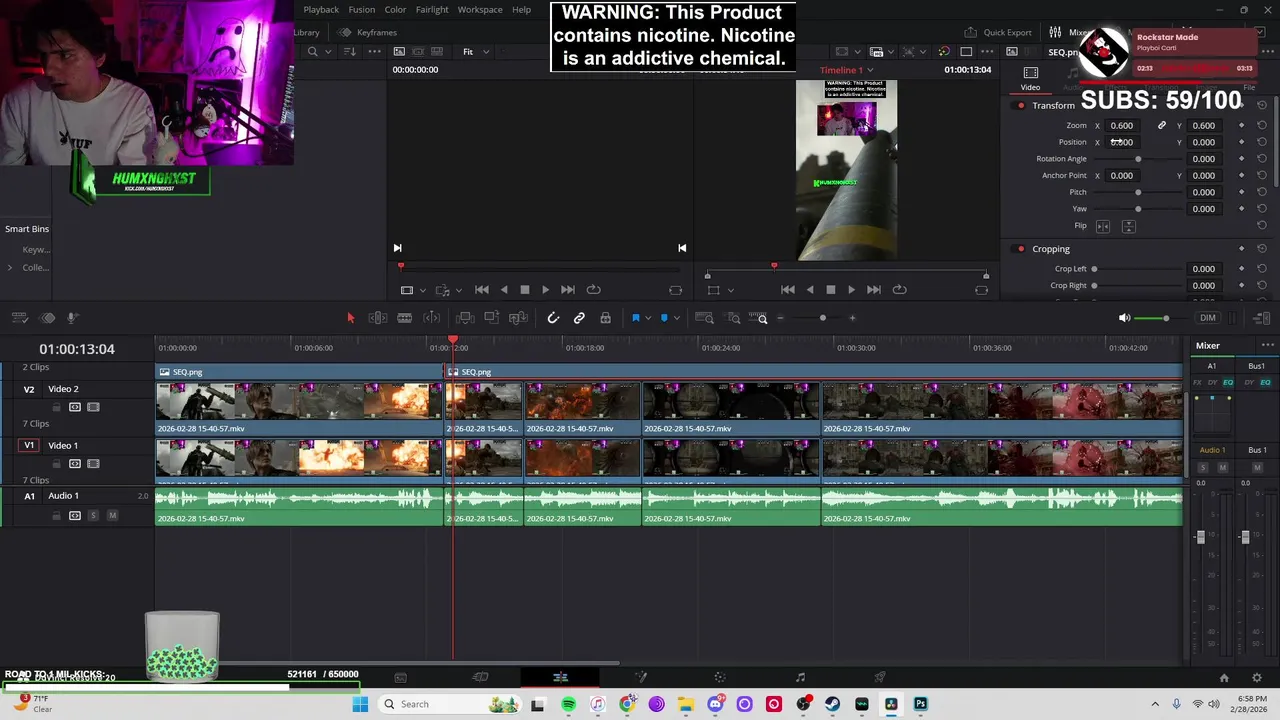Open Timeline View Options icon
Screen dimensions: 1280x720
19,318
